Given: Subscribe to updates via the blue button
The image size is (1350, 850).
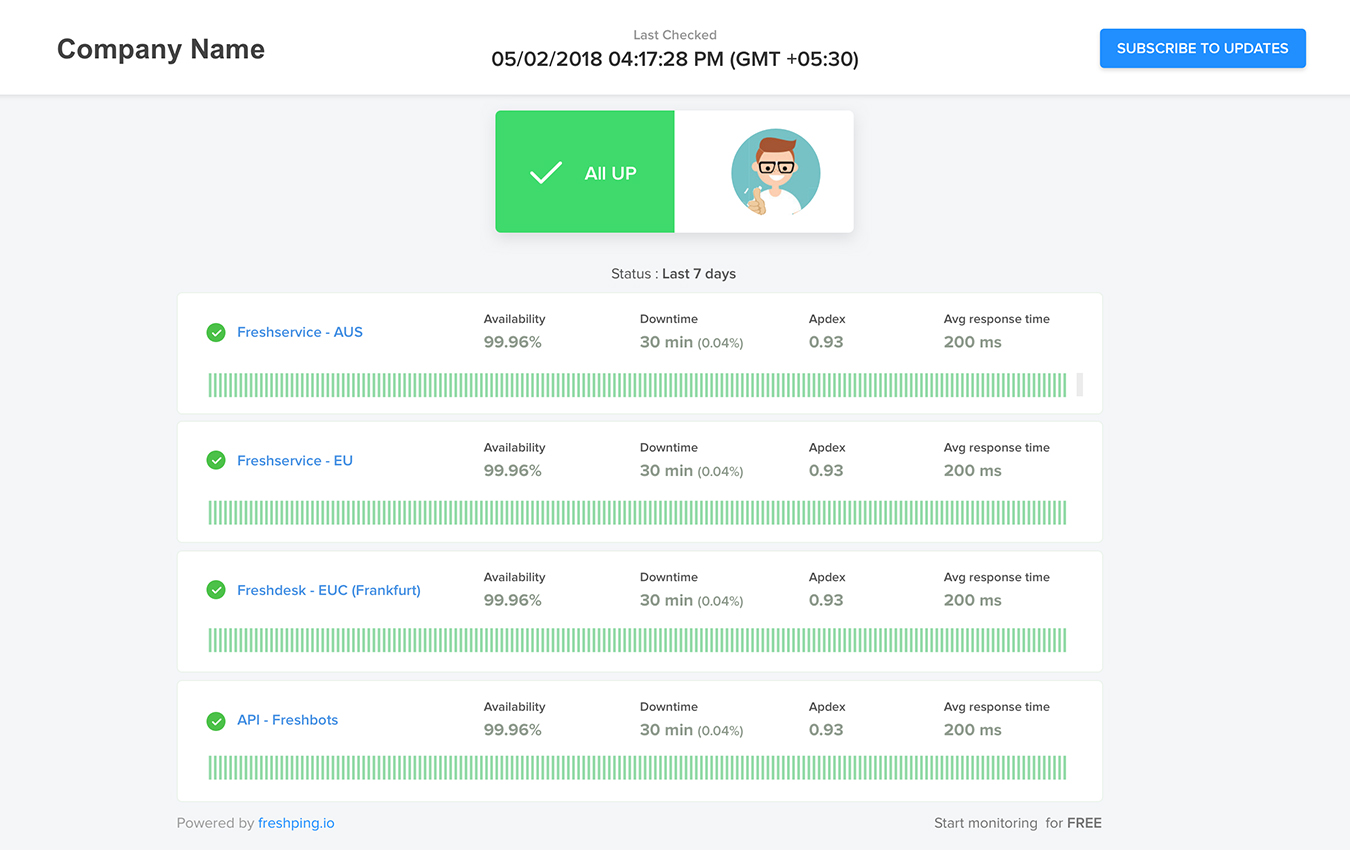Looking at the screenshot, I should click(x=1203, y=48).
